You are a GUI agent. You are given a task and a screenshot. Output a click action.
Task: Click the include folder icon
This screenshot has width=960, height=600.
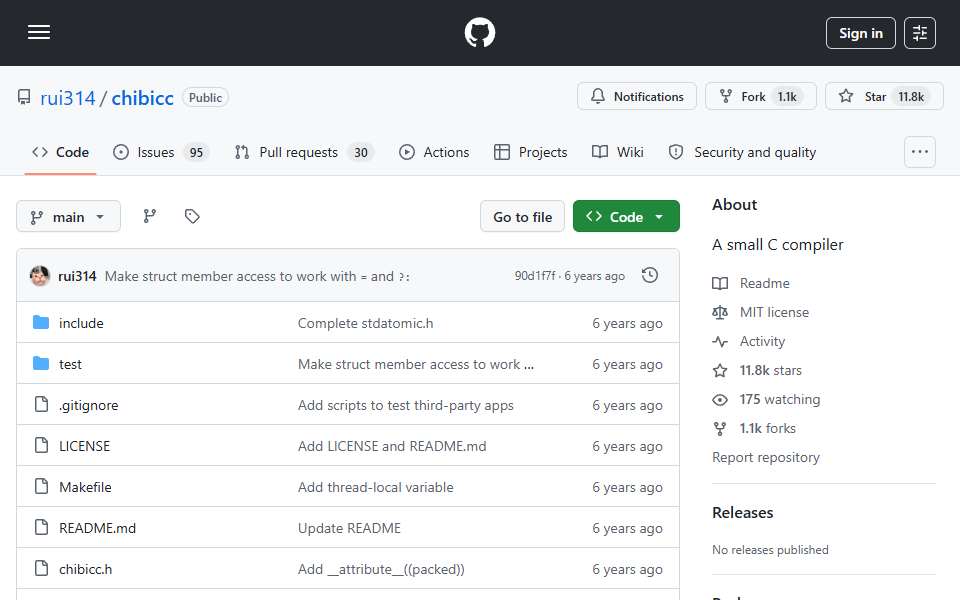point(41,322)
